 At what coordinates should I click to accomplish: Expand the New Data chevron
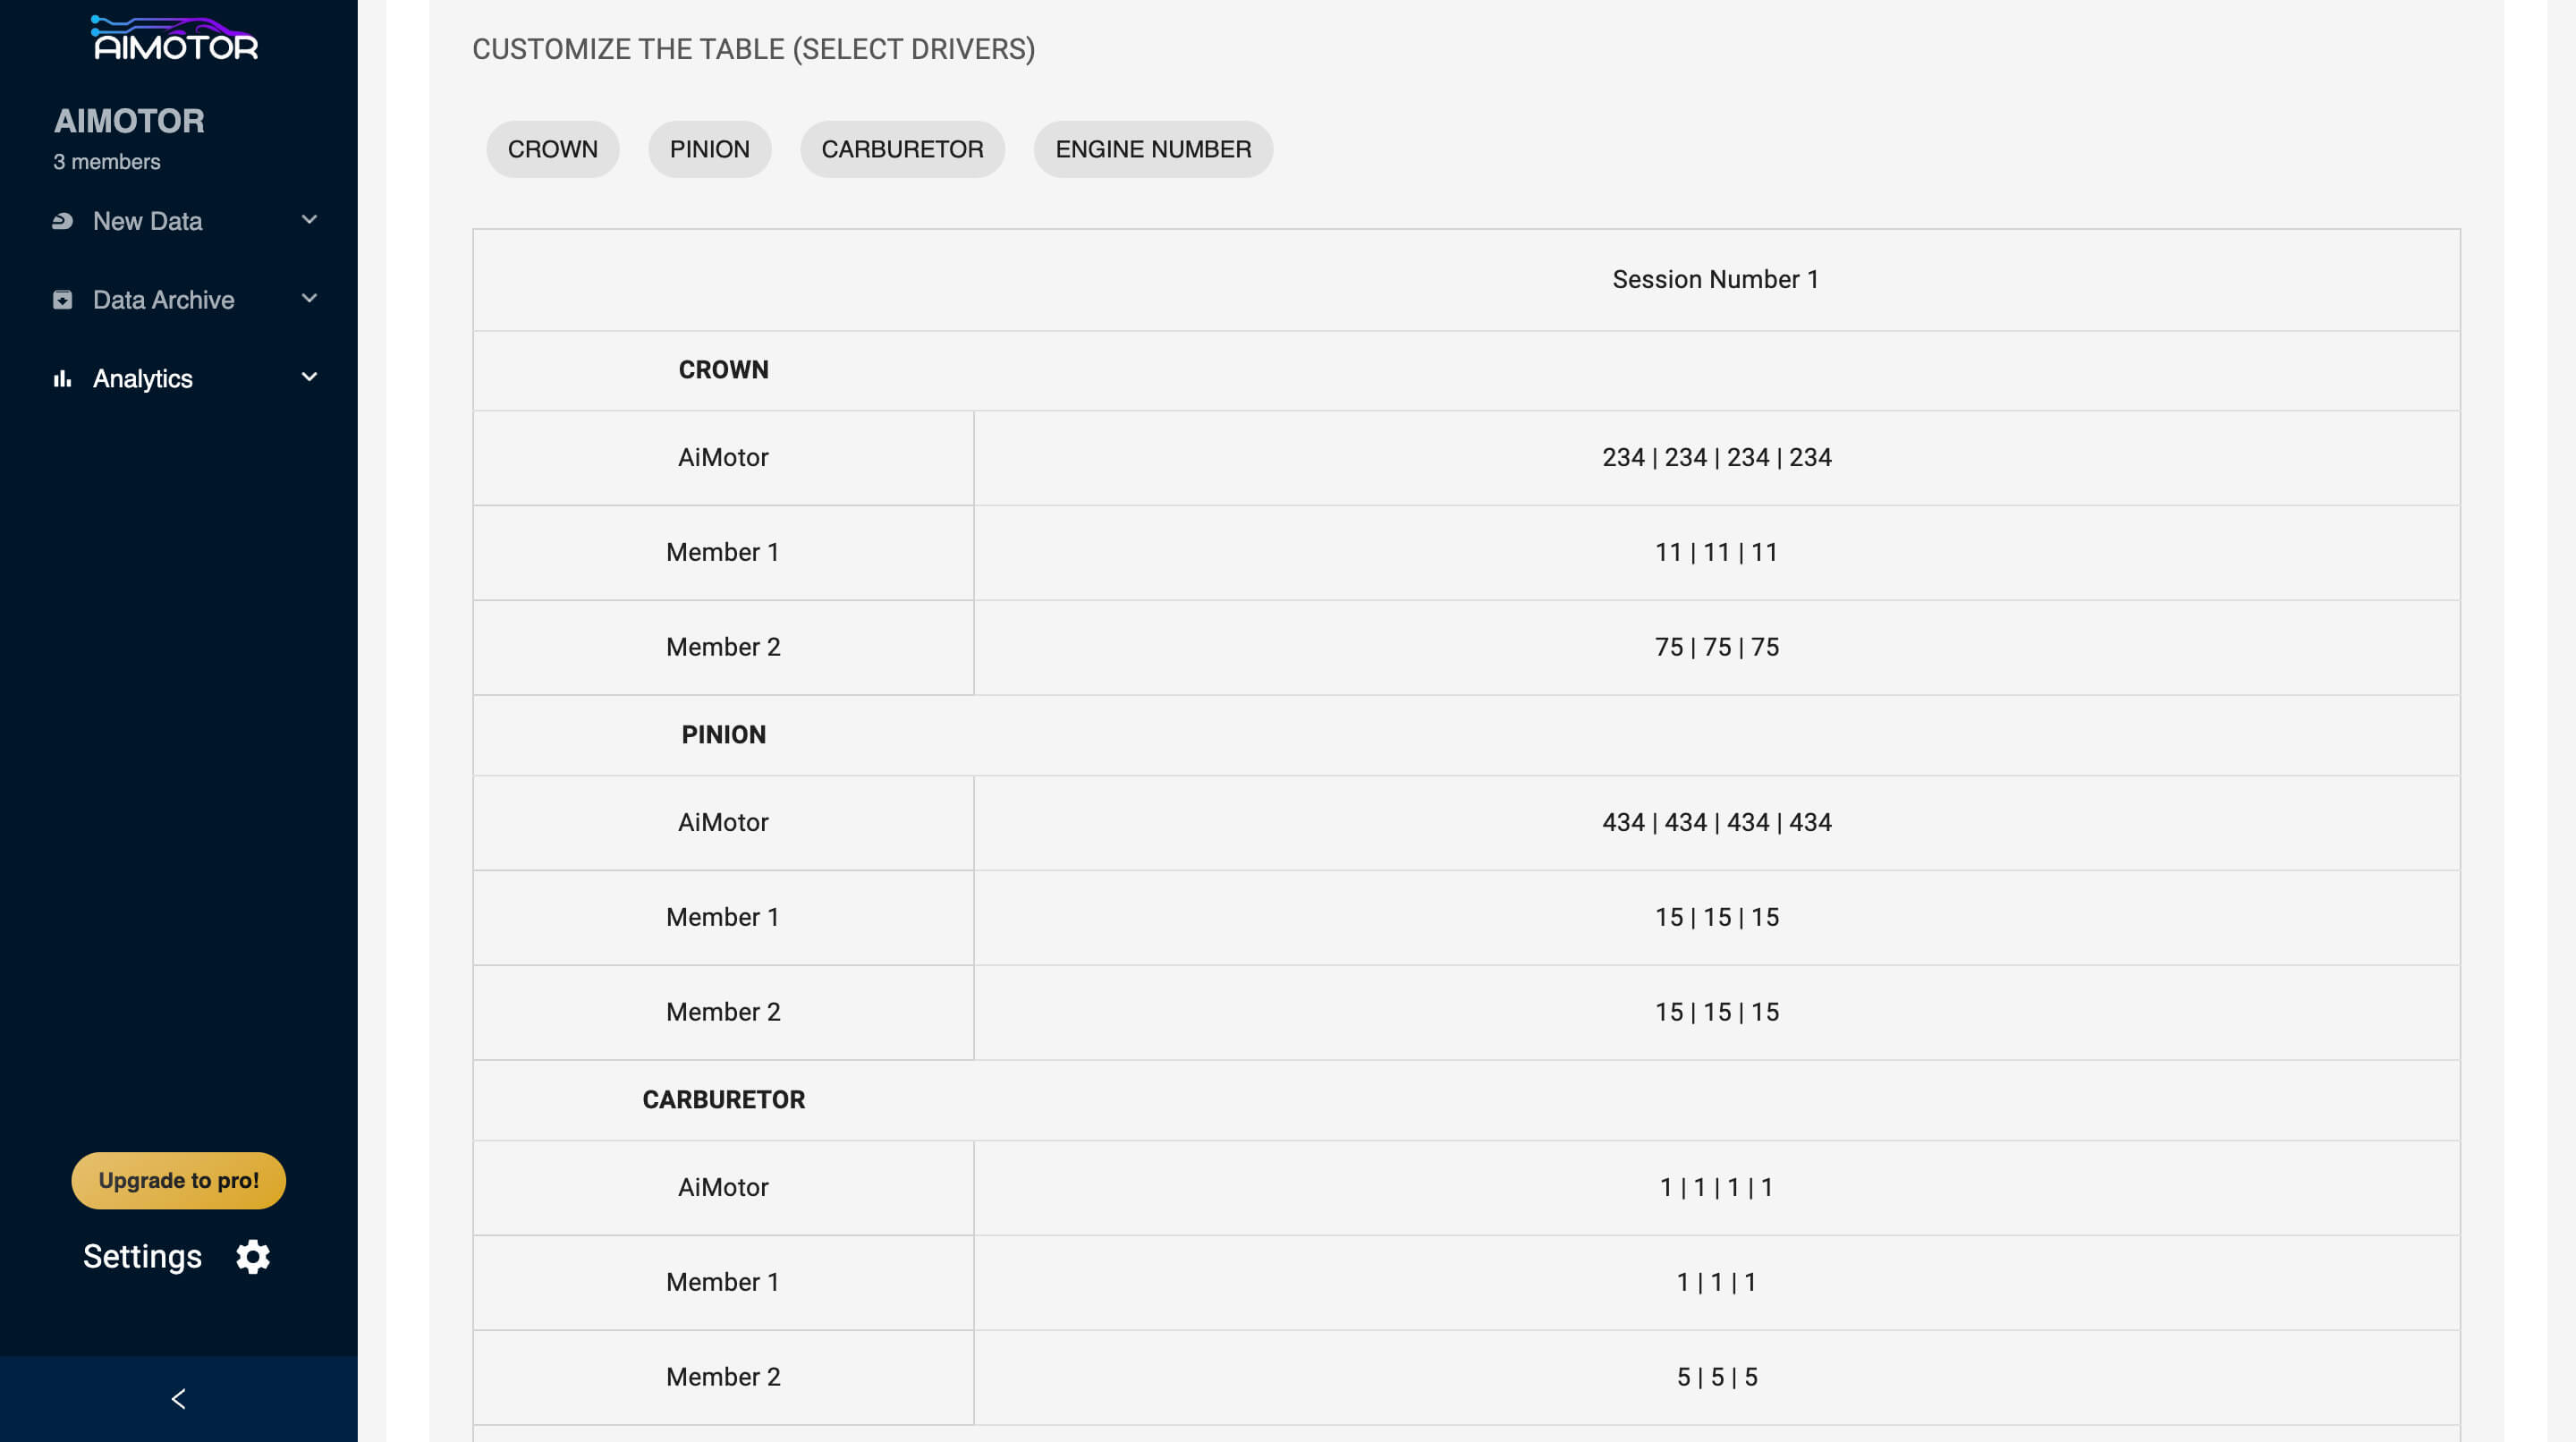[x=309, y=220]
